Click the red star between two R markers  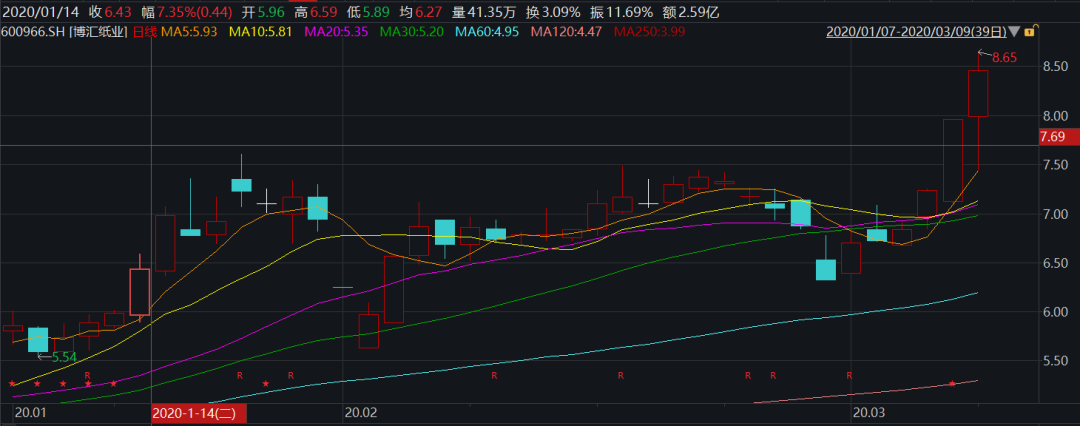pyautogui.click(x=265, y=383)
